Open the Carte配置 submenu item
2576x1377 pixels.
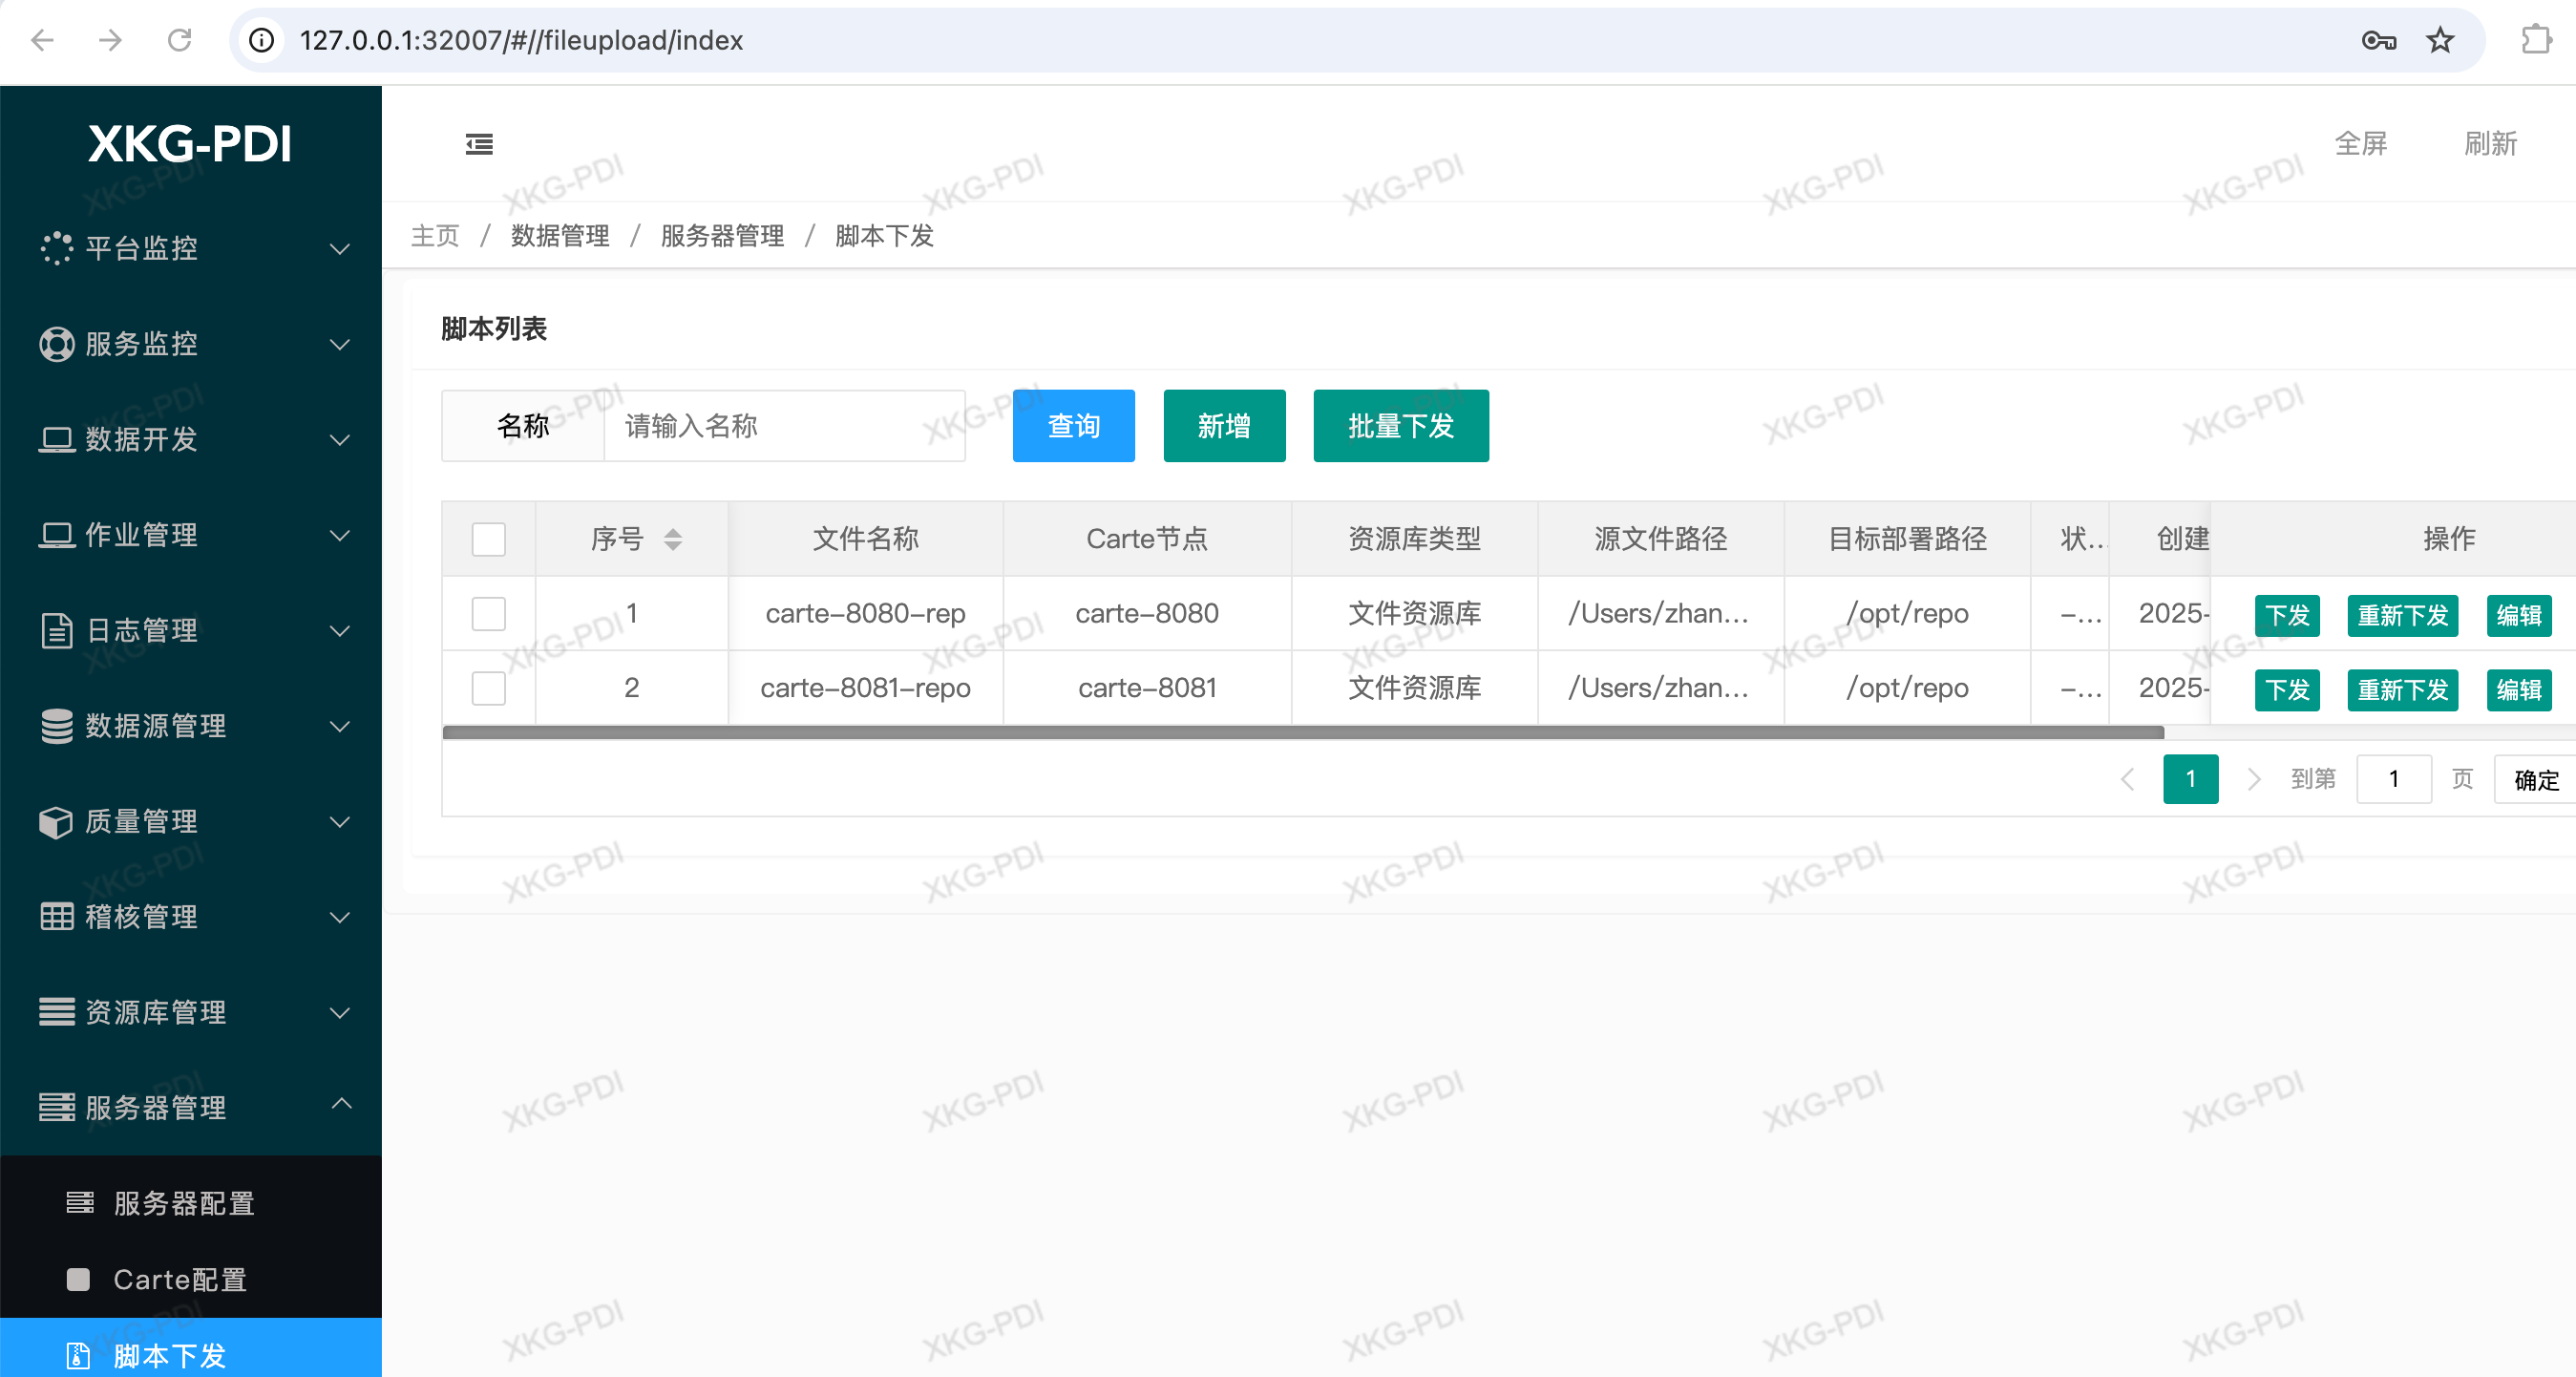coord(180,1279)
